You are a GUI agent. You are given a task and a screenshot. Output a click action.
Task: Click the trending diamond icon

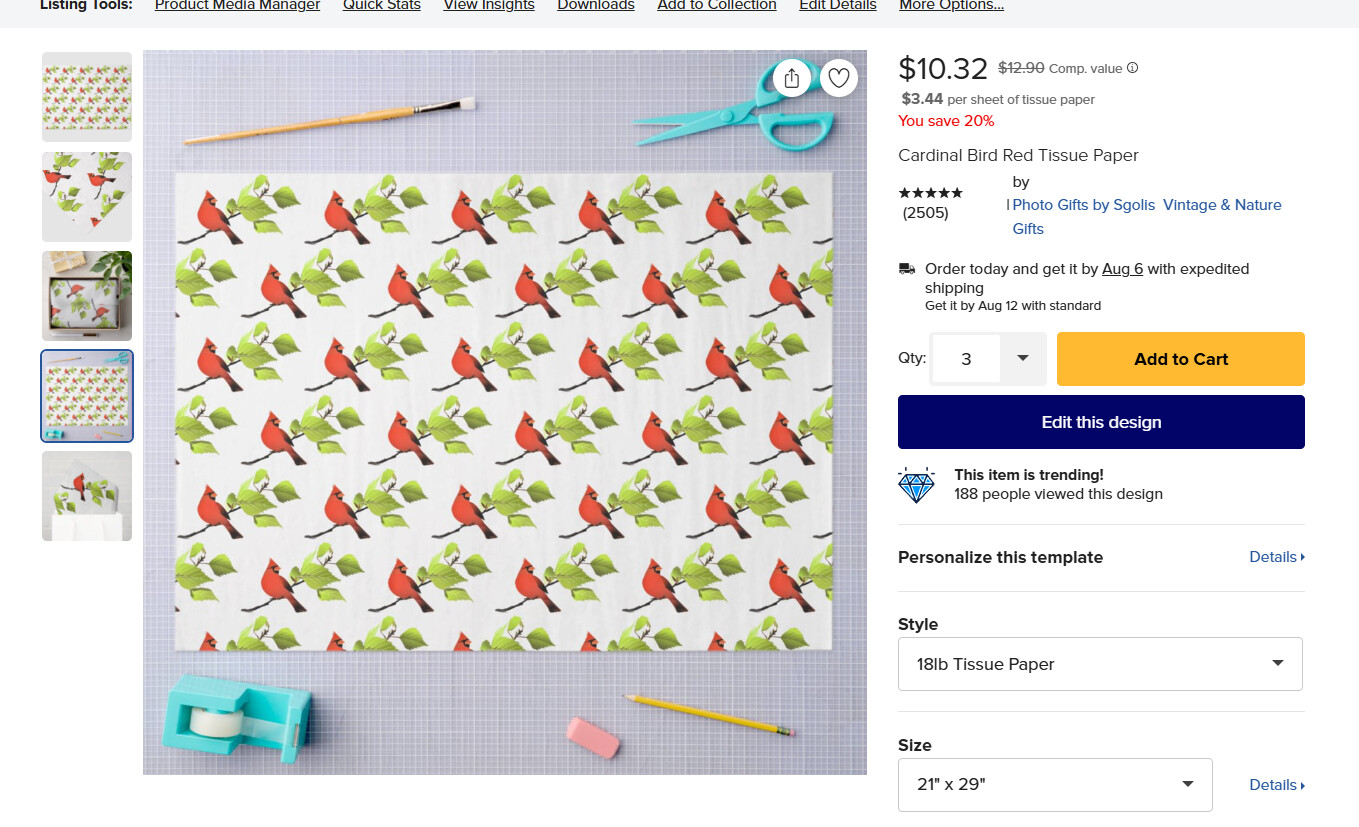(x=916, y=485)
